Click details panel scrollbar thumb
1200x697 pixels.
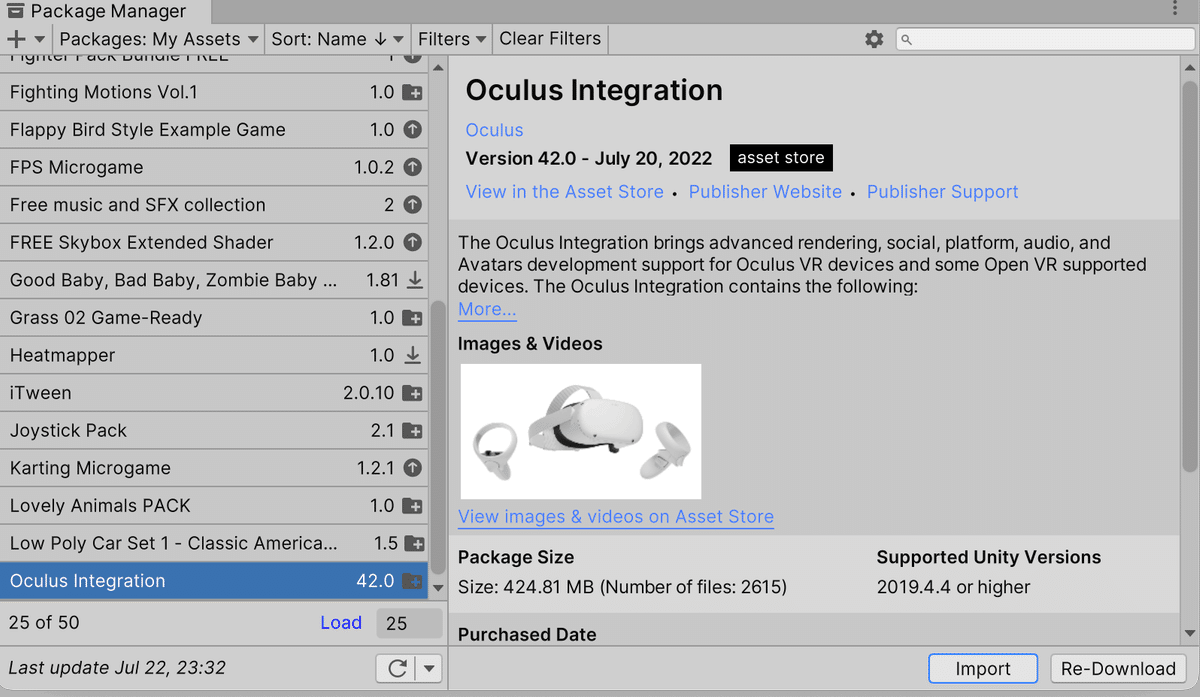pyautogui.click(x=1190, y=276)
